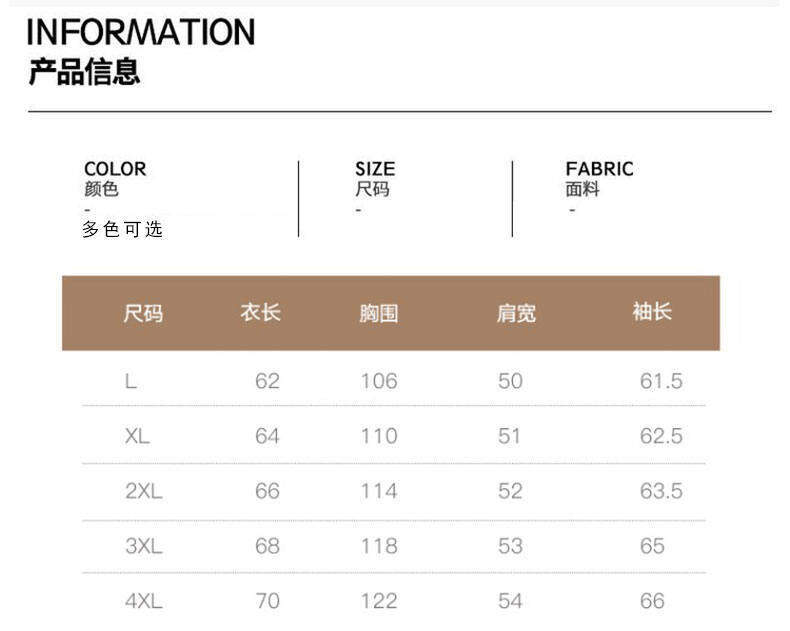
Task: Select the 3XL size row label
Action: [144, 546]
